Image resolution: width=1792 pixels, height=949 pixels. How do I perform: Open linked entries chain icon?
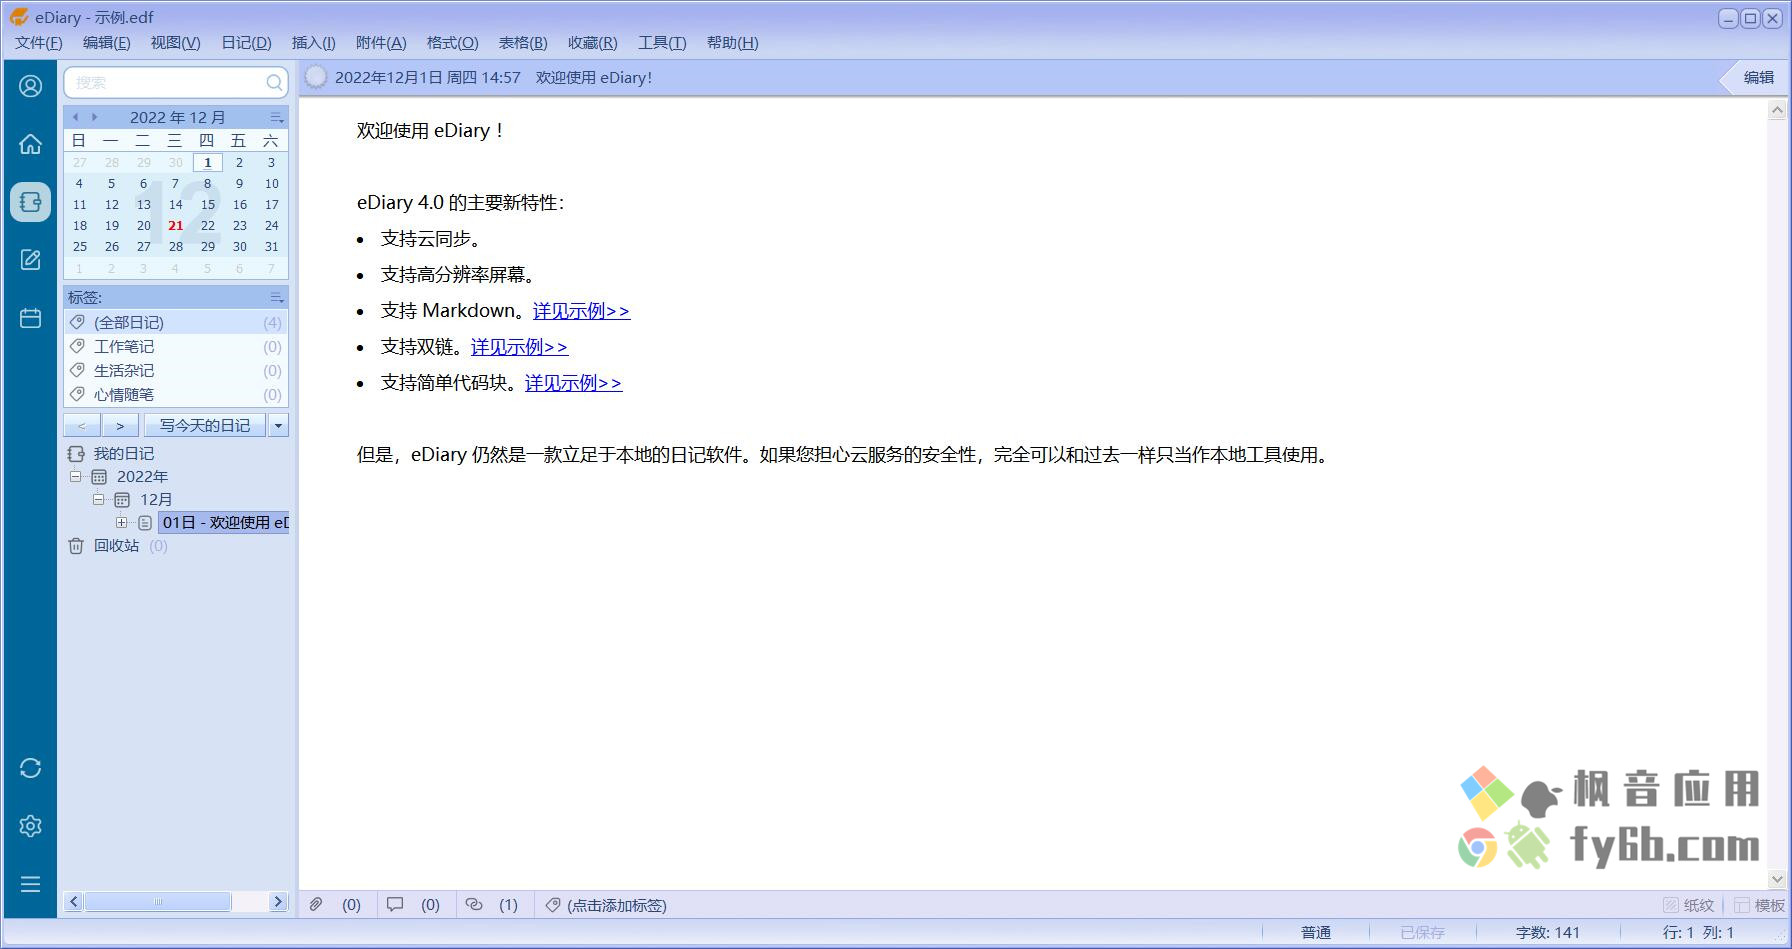pyautogui.click(x=474, y=904)
